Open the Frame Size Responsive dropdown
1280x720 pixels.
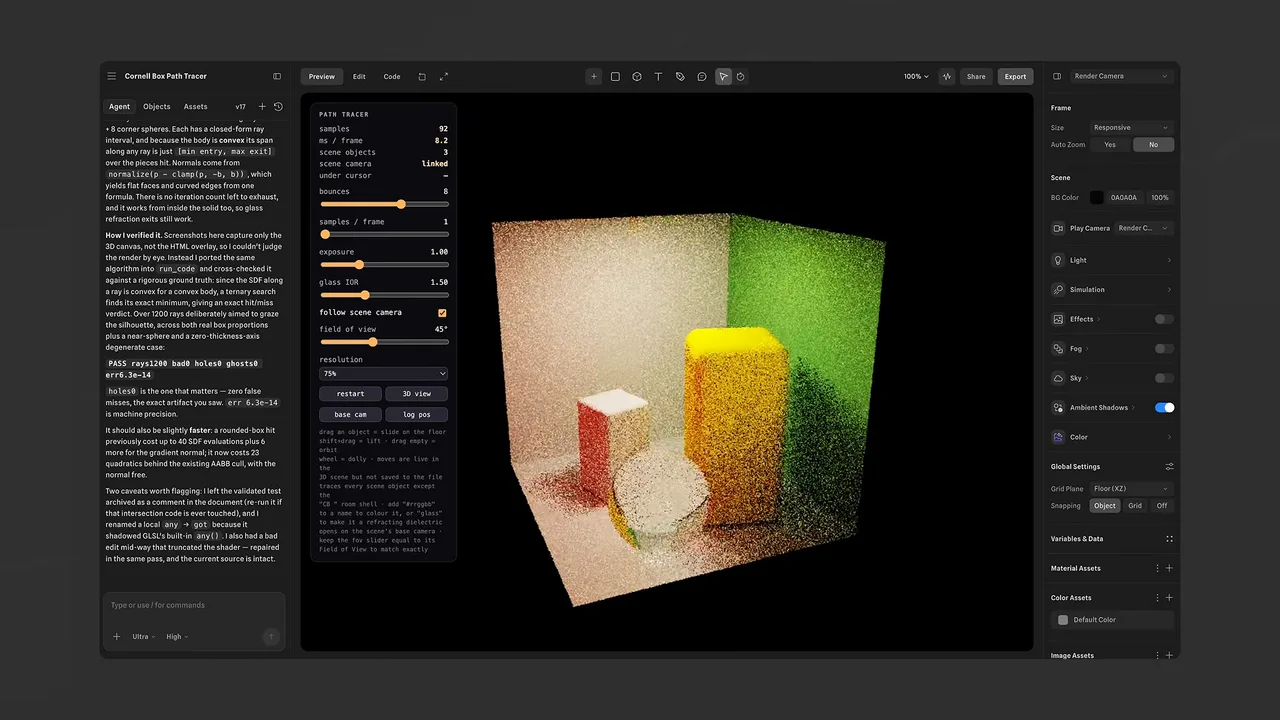(x=1131, y=128)
